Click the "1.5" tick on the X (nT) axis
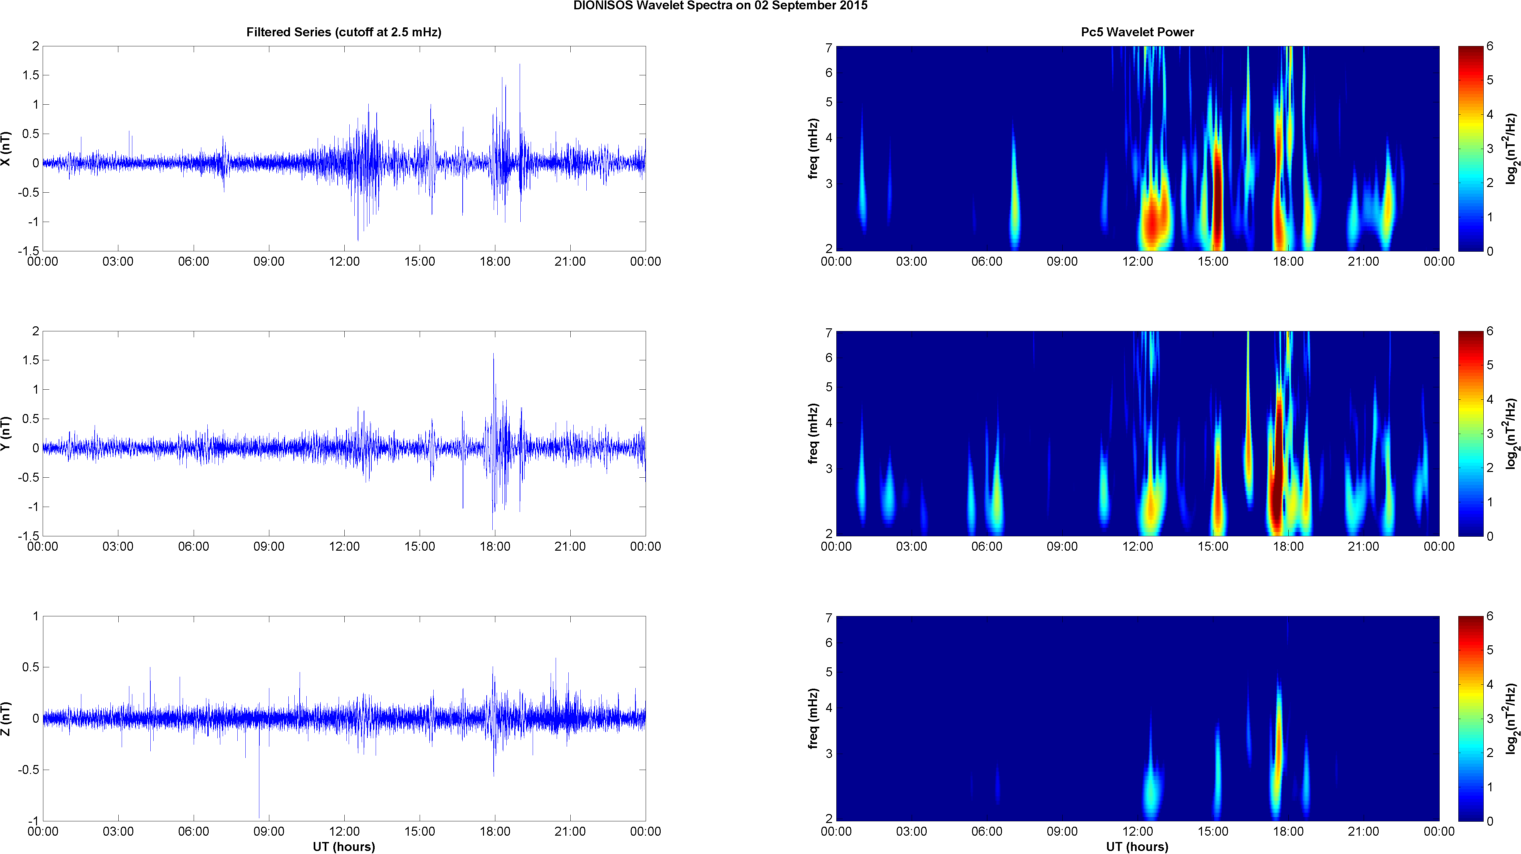 click(x=30, y=75)
